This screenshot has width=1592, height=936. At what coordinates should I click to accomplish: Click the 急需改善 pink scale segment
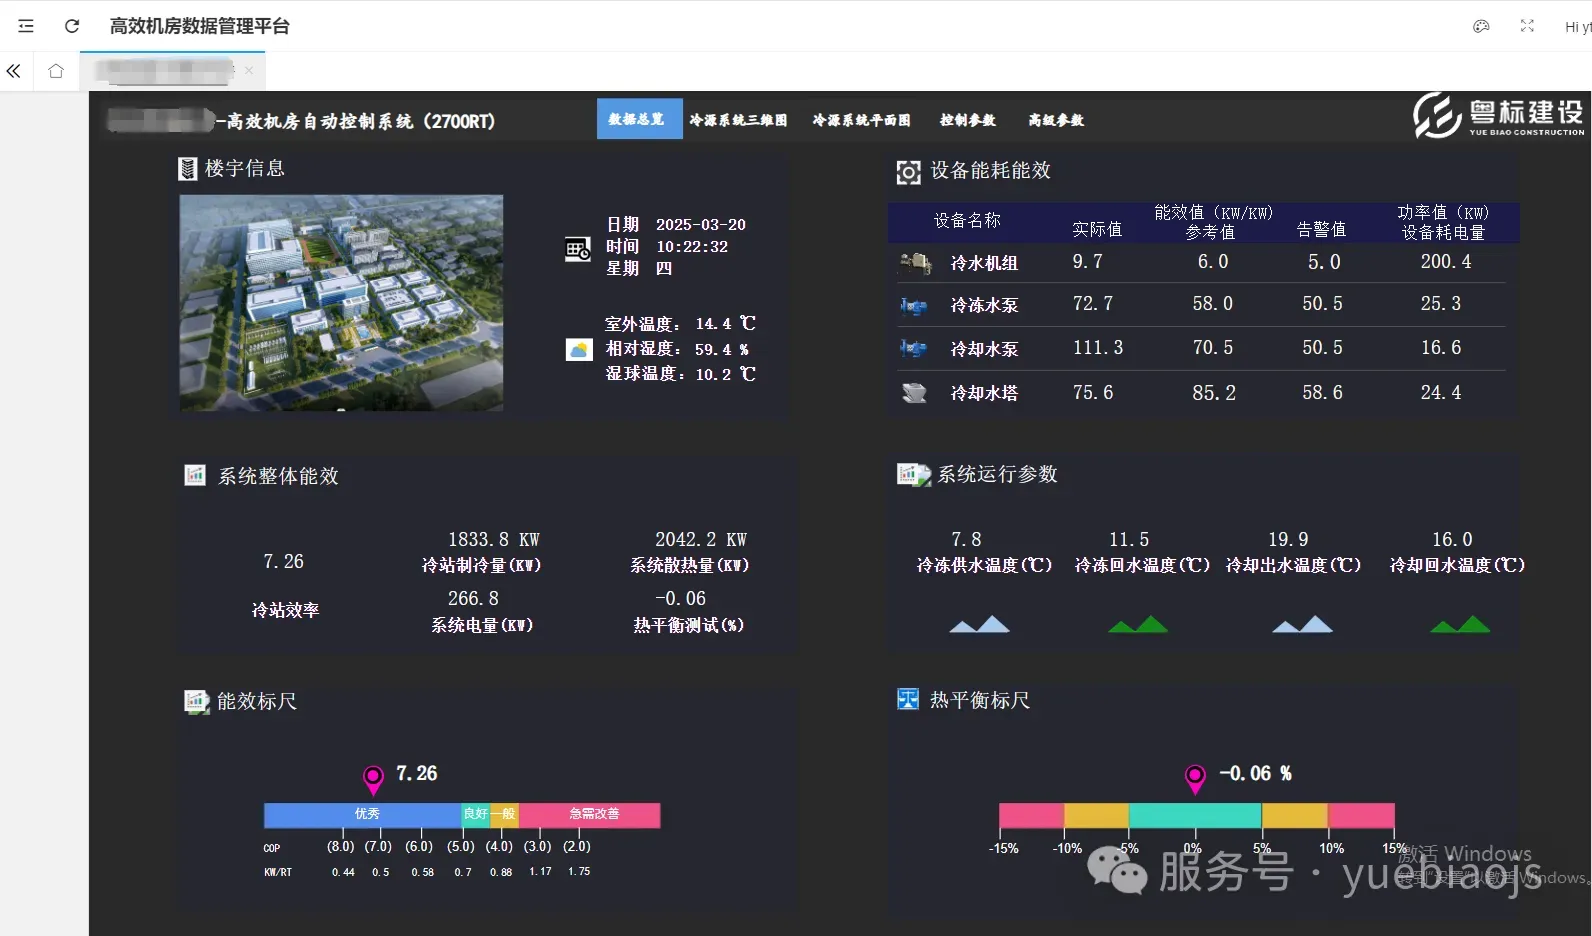pyautogui.click(x=590, y=814)
